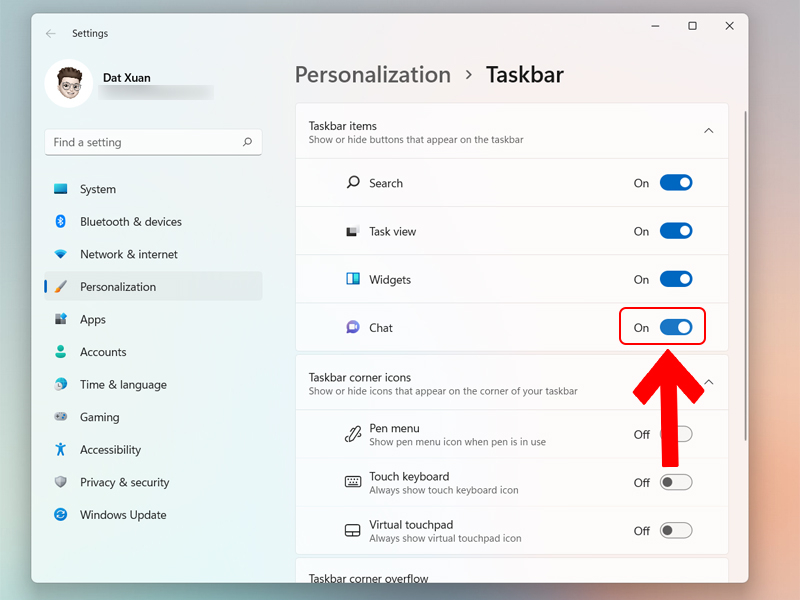800x600 pixels.
Task: Open Bluetooth & devices category
Action: [153, 221]
